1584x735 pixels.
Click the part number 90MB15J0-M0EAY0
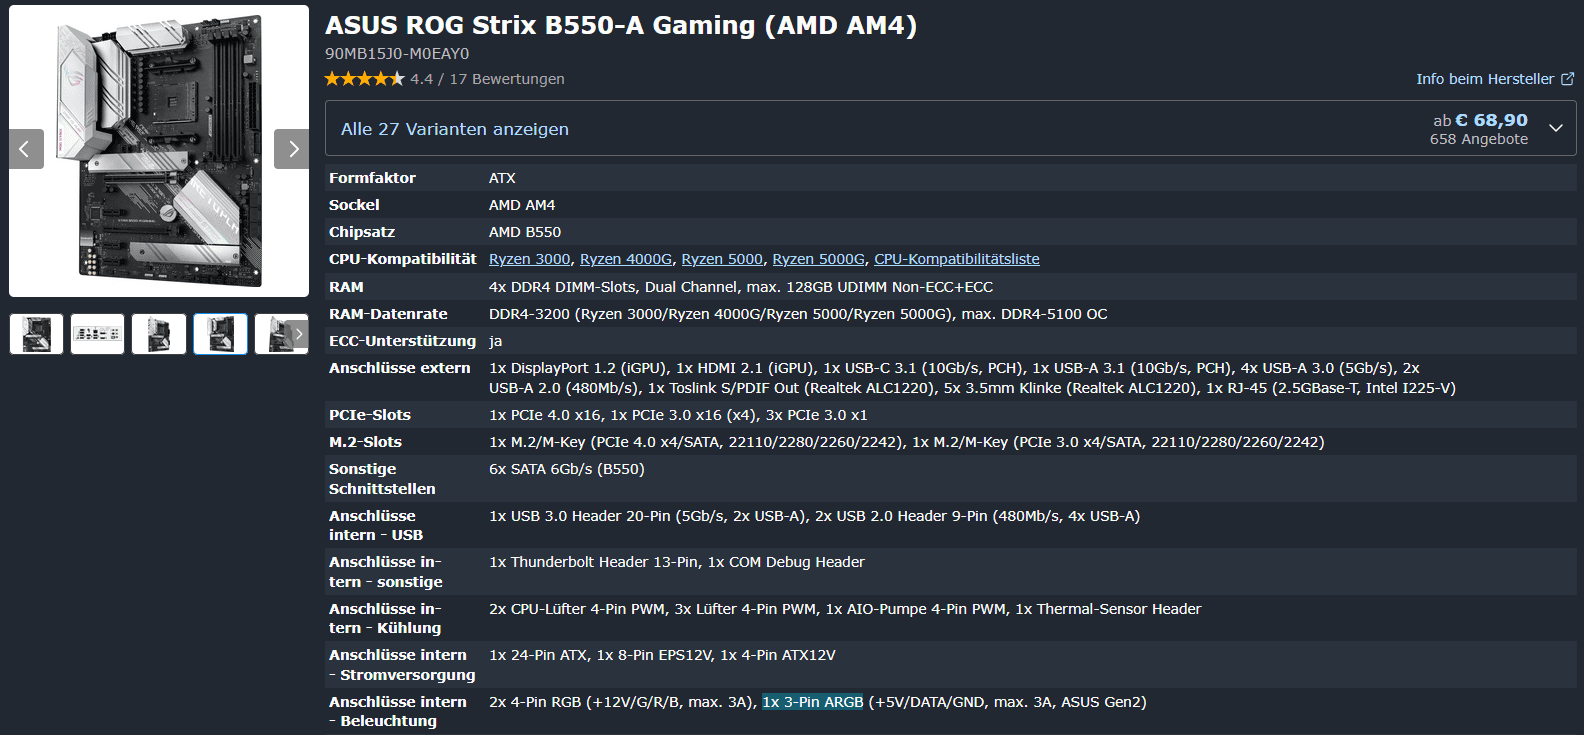pyautogui.click(x=397, y=54)
